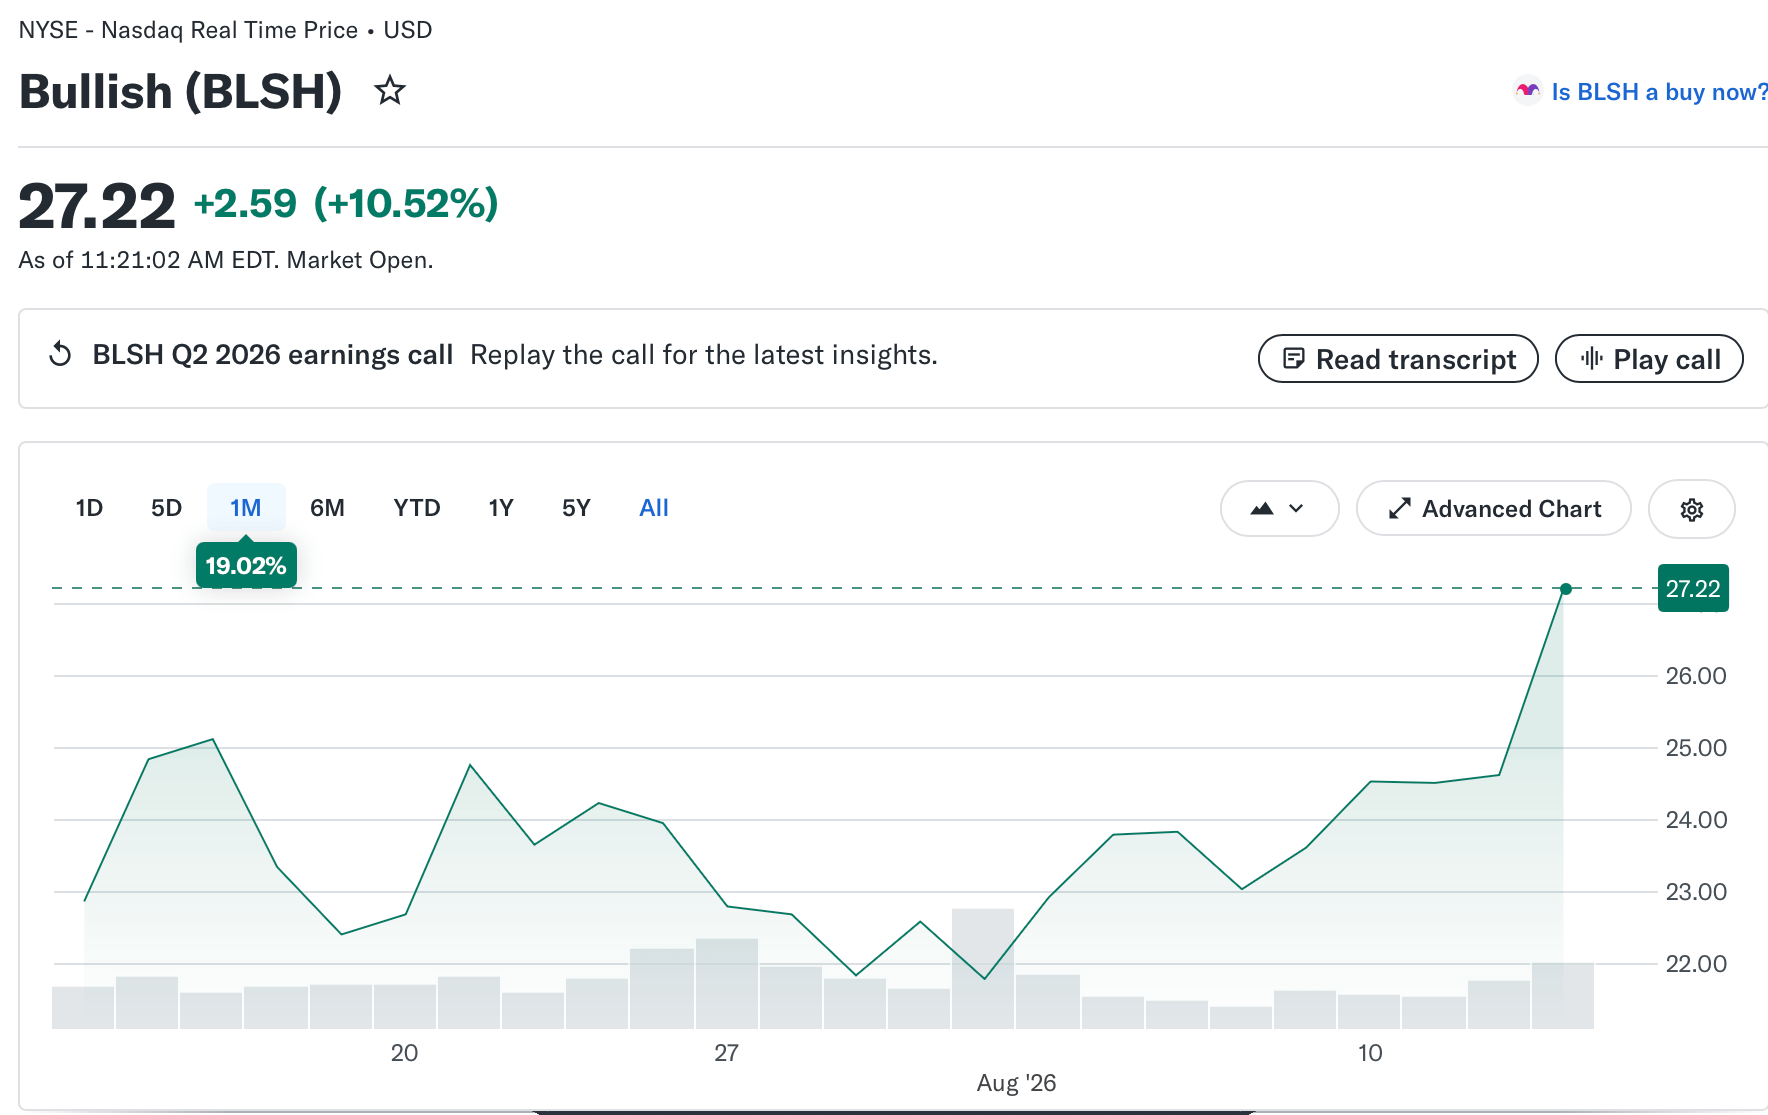Switch chart to 5D range
The height and width of the screenshot is (1115, 1768).
166,508
